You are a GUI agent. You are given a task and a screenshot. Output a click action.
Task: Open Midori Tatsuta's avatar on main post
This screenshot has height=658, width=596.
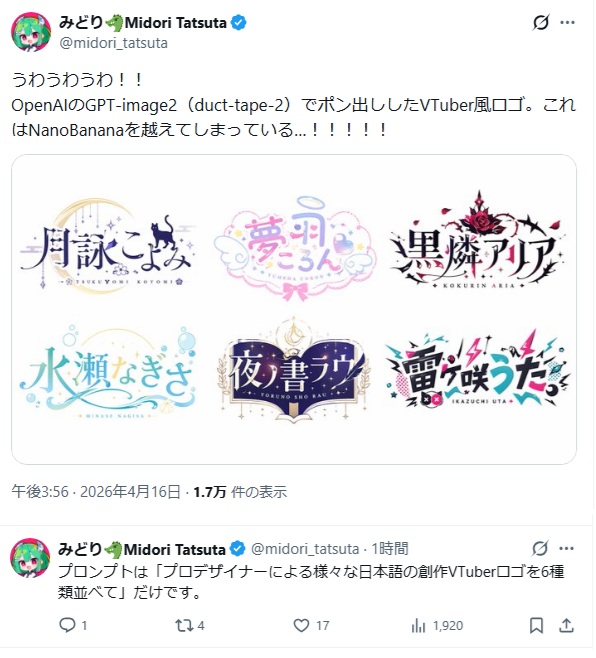pyautogui.click(x=31, y=32)
